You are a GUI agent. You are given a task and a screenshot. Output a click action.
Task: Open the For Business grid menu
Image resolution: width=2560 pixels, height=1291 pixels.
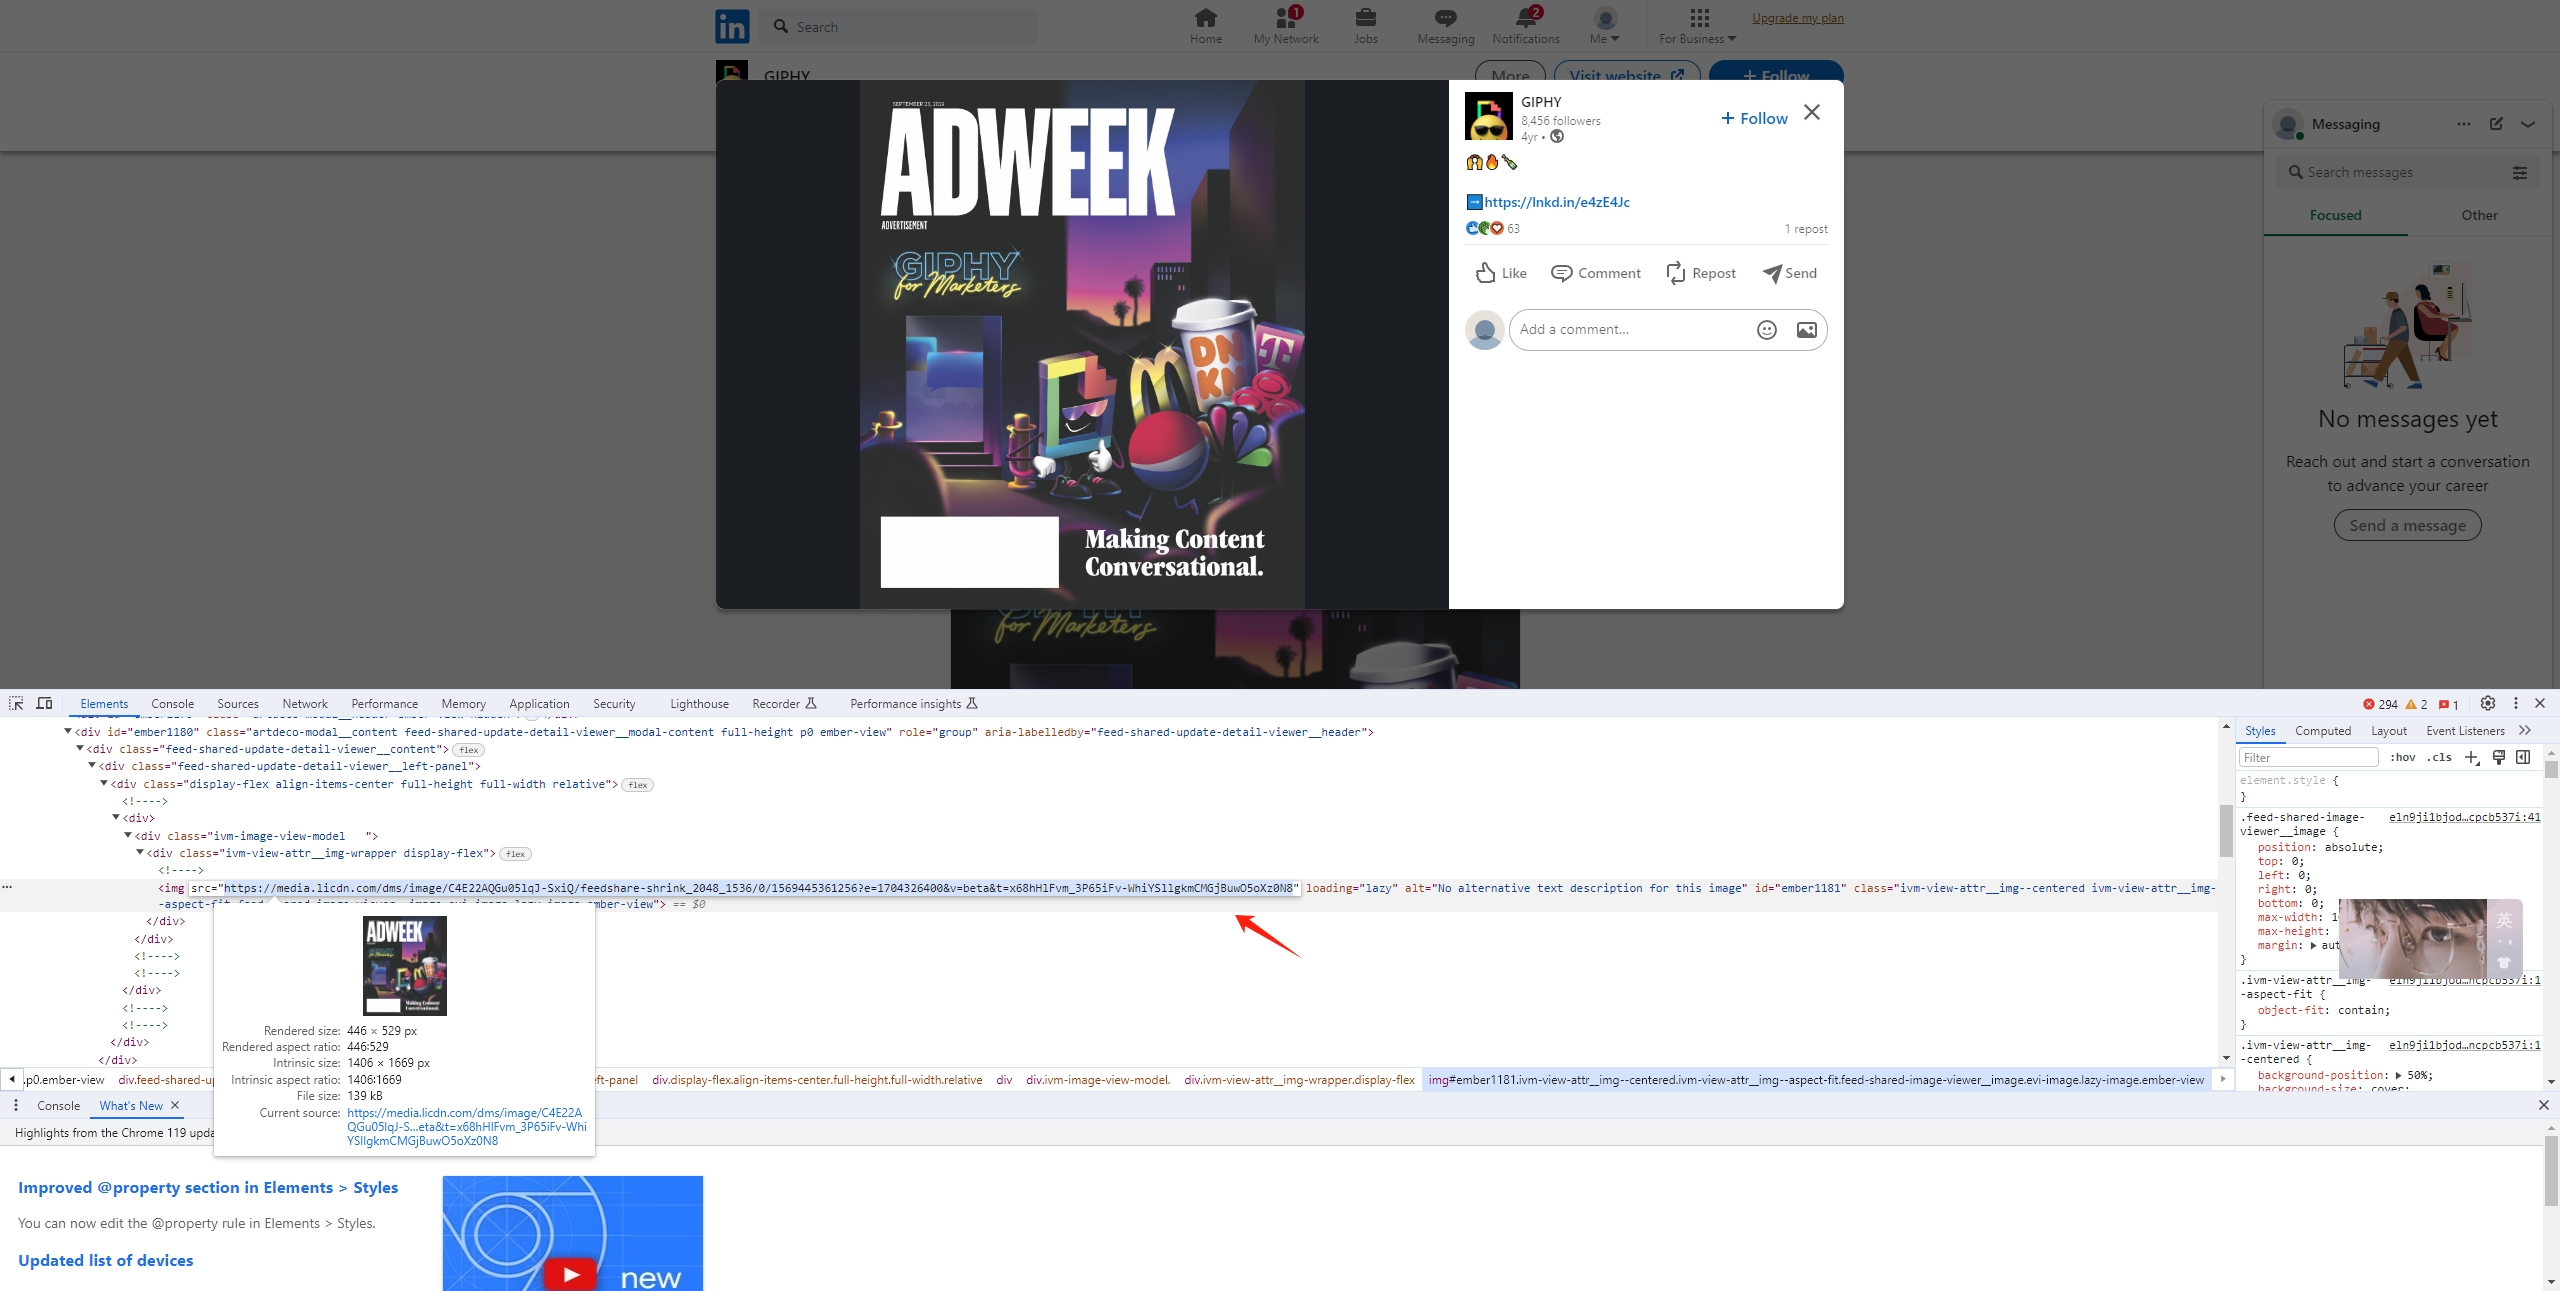click(1698, 26)
